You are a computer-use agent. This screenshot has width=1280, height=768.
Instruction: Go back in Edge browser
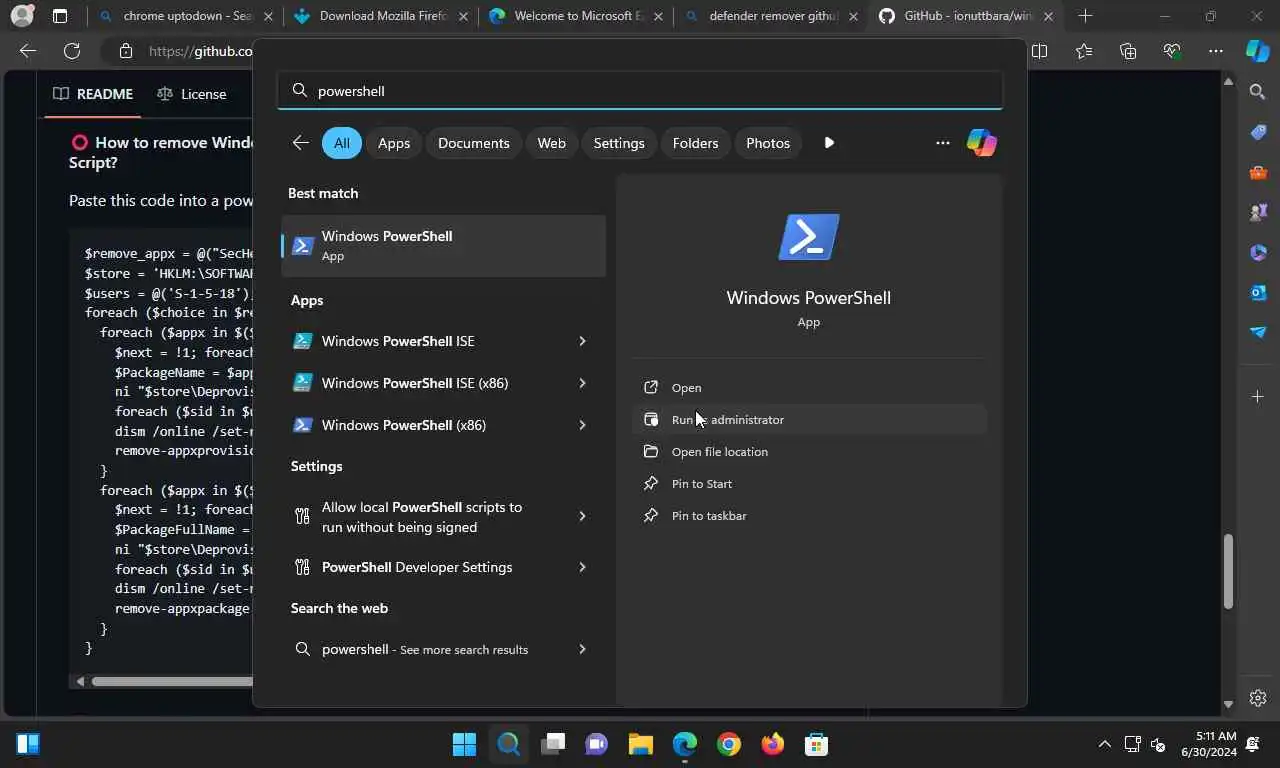click(28, 52)
